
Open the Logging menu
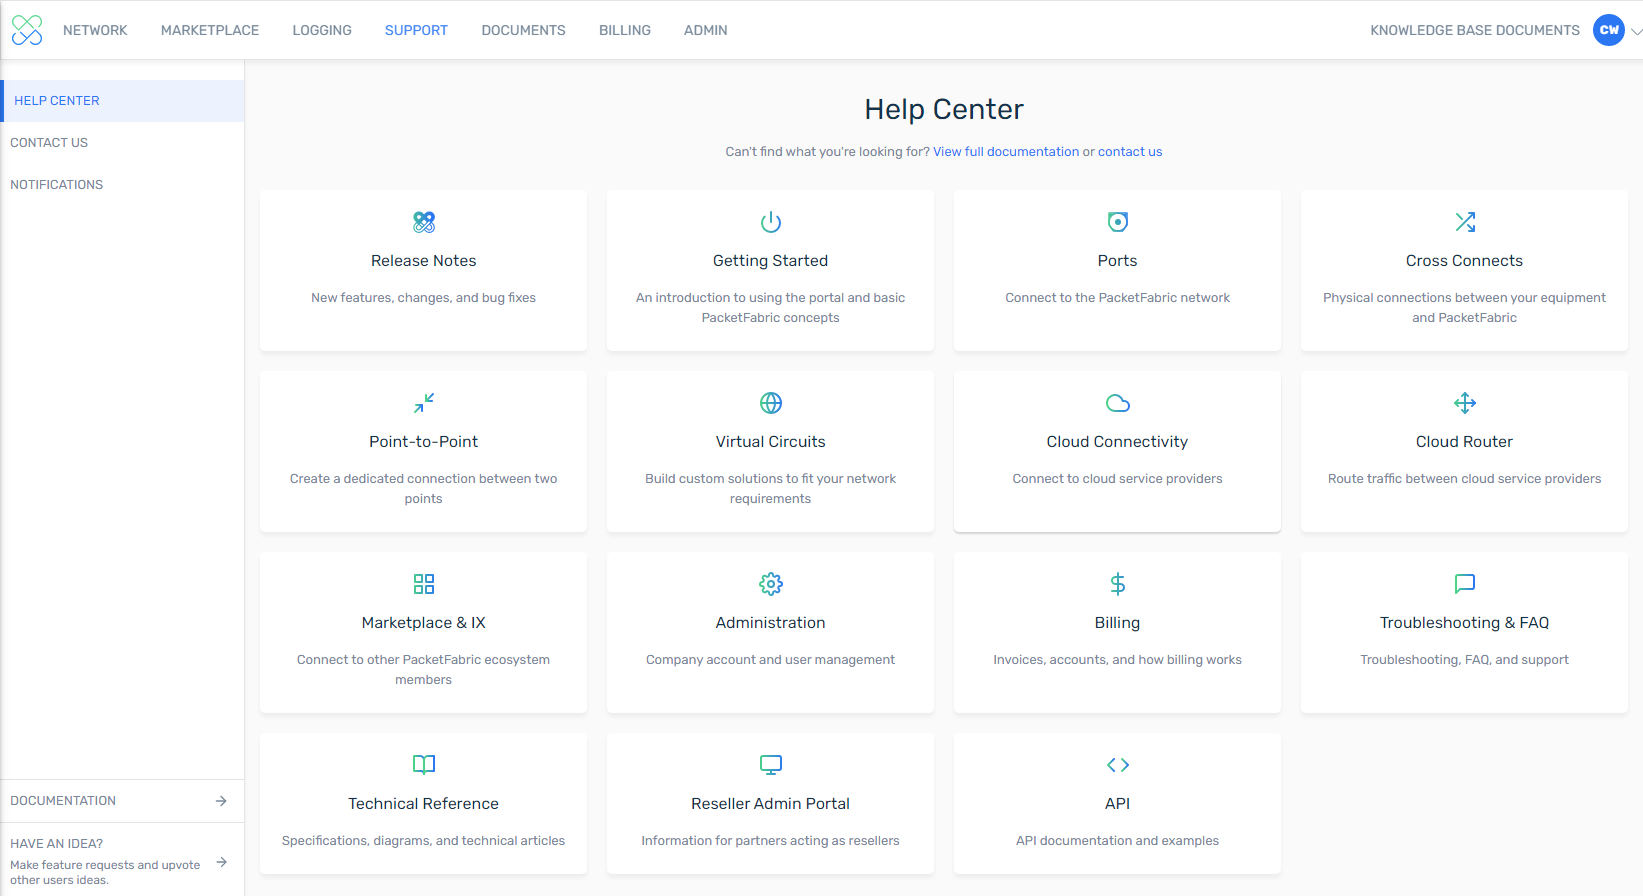[322, 30]
